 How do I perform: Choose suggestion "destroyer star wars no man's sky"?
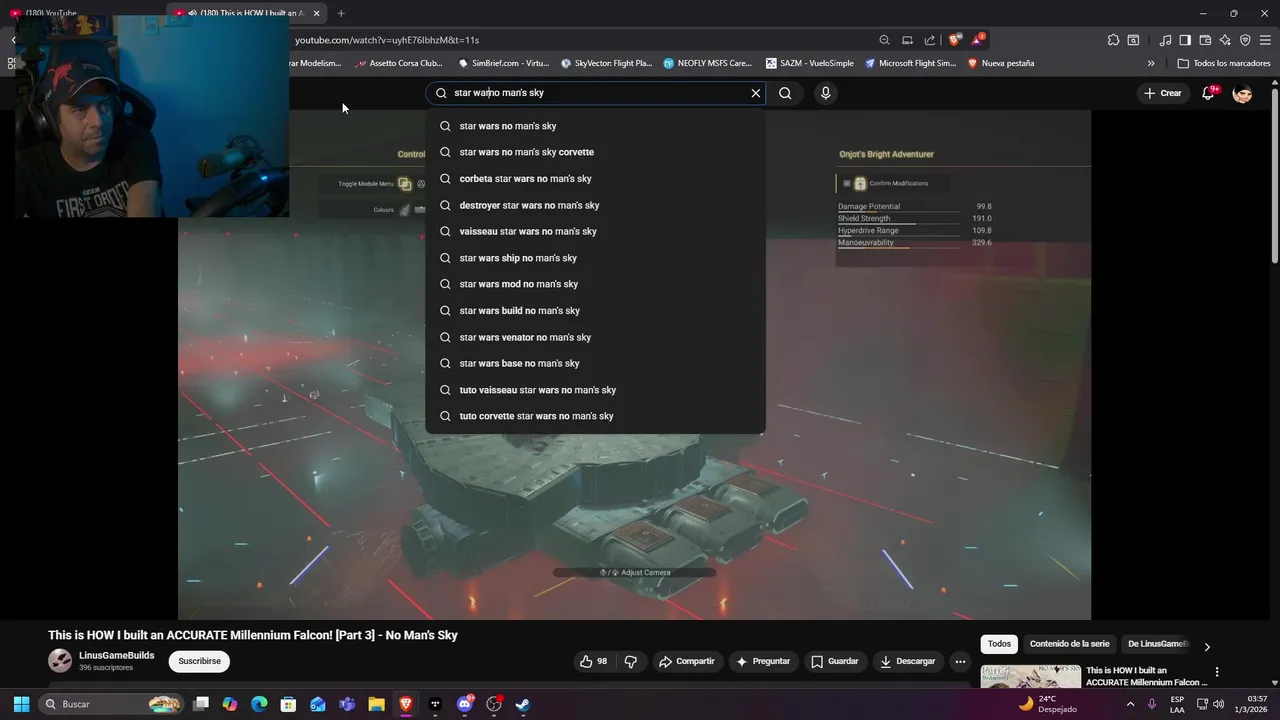pyautogui.click(x=595, y=205)
